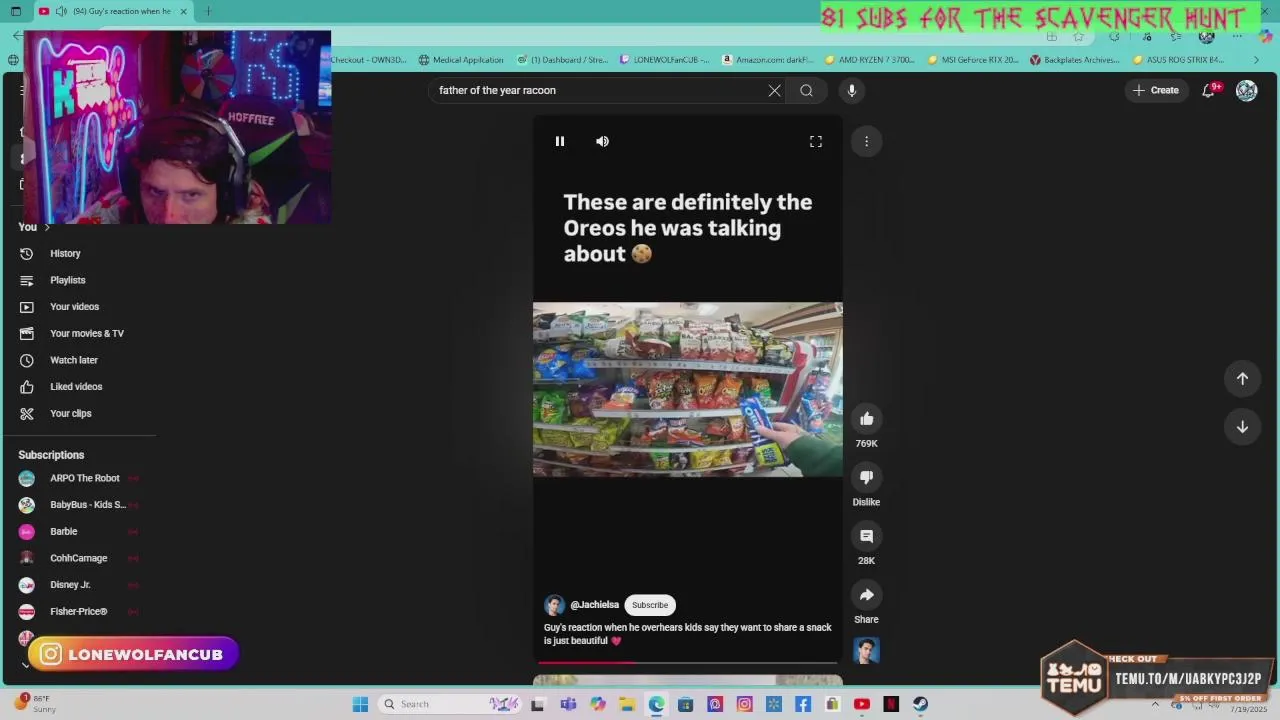
Task: Enter fullscreen on the Short player
Action: (x=816, y=141)
